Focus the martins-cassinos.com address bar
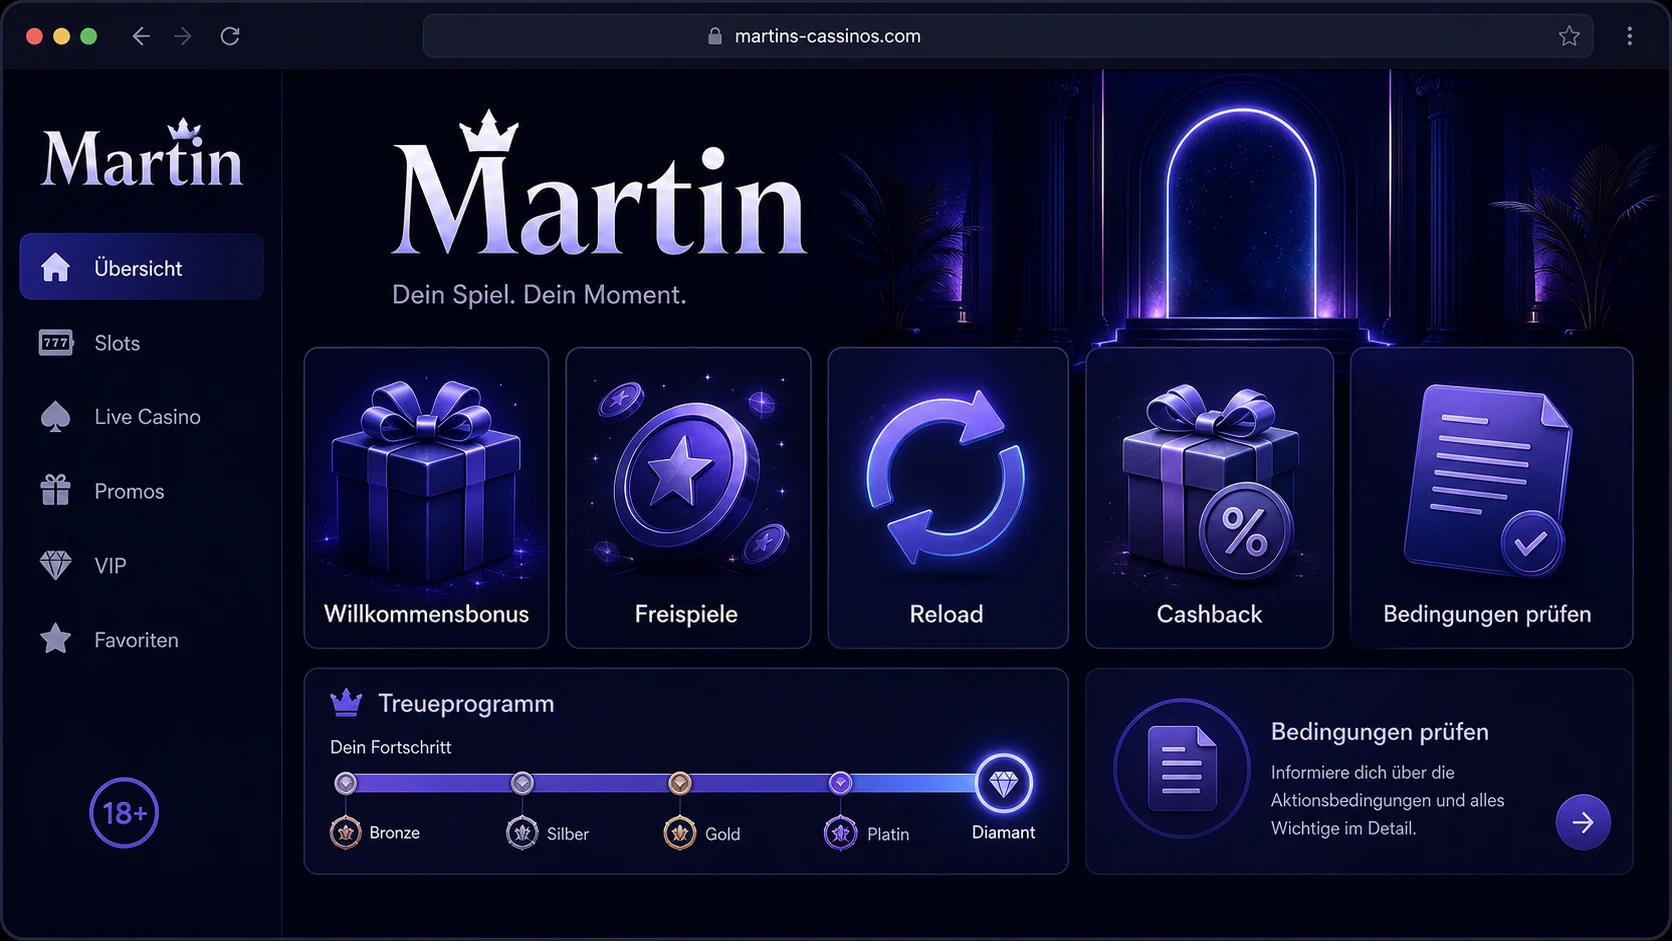1672x941 pixels. click(1008, 36)
